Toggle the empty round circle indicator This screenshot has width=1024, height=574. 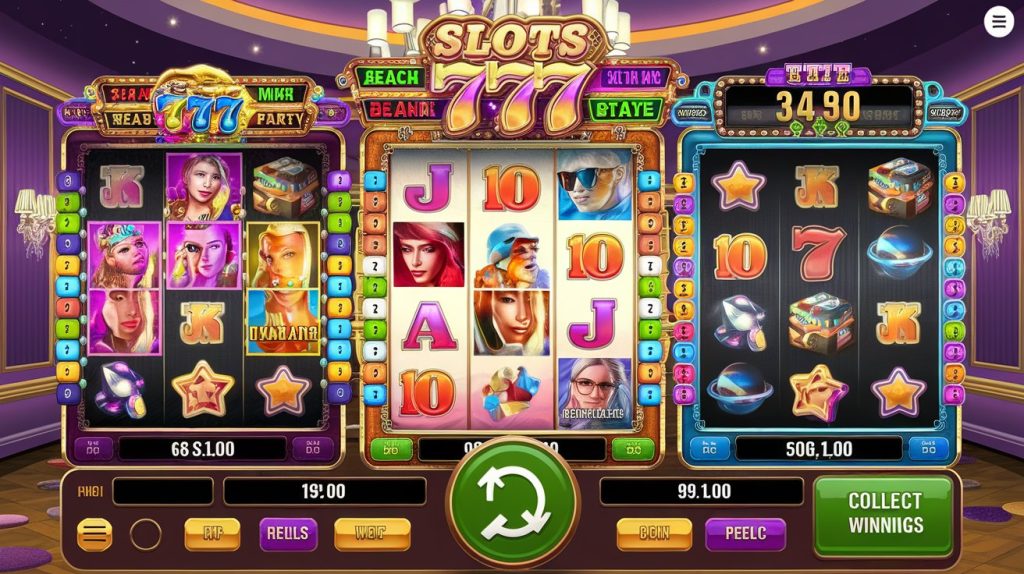(x=145, y=534)
